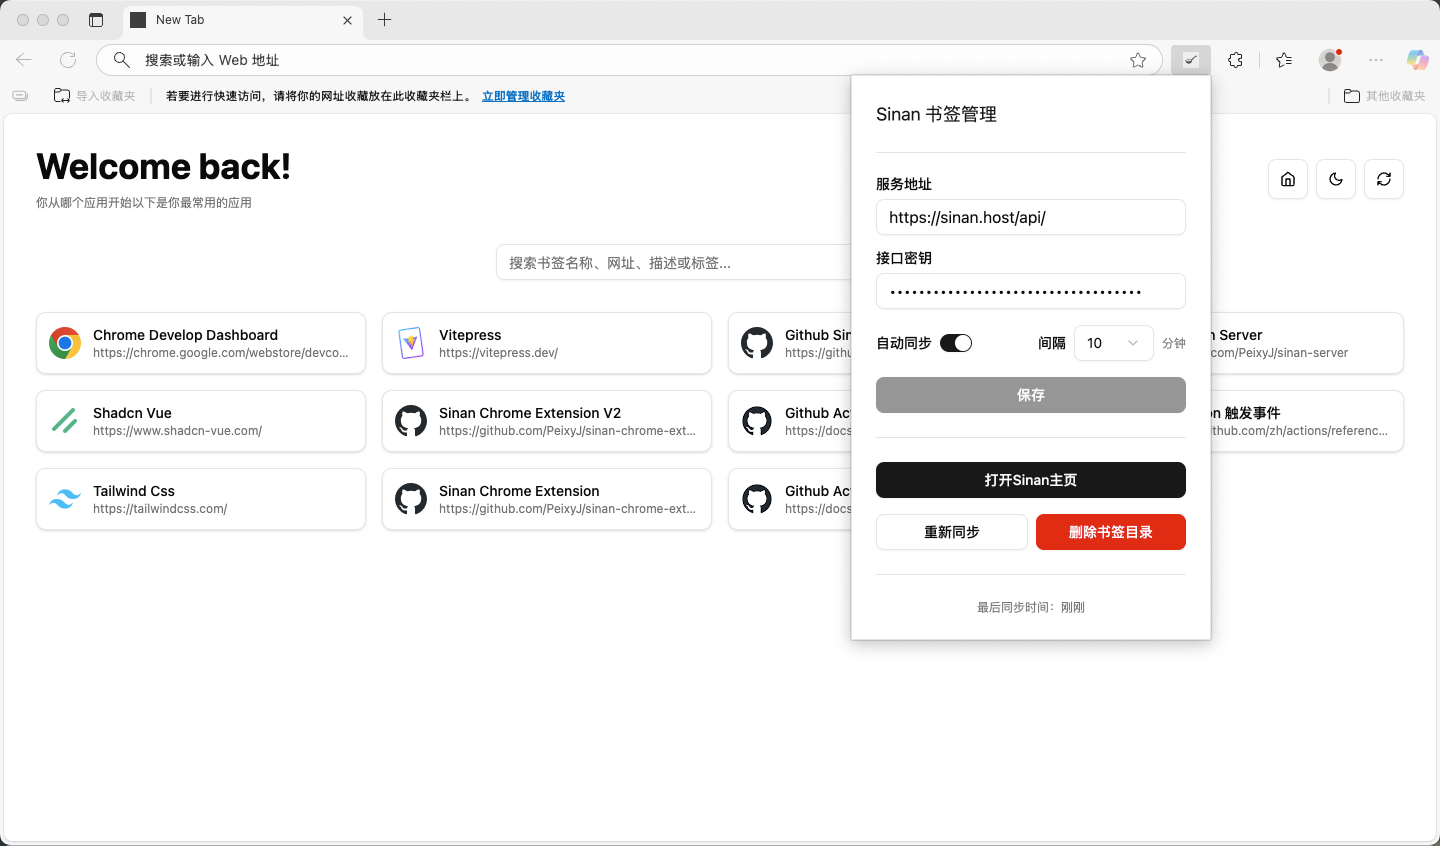
Task: Click the https://tailwindcss.com/ URL text
Action: tap(160, 509)
